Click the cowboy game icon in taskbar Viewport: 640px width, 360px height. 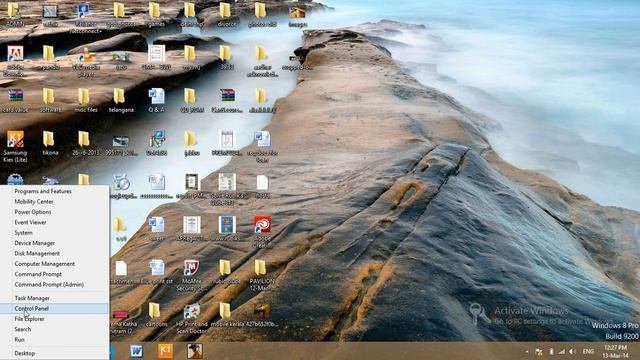pos(195,351)
